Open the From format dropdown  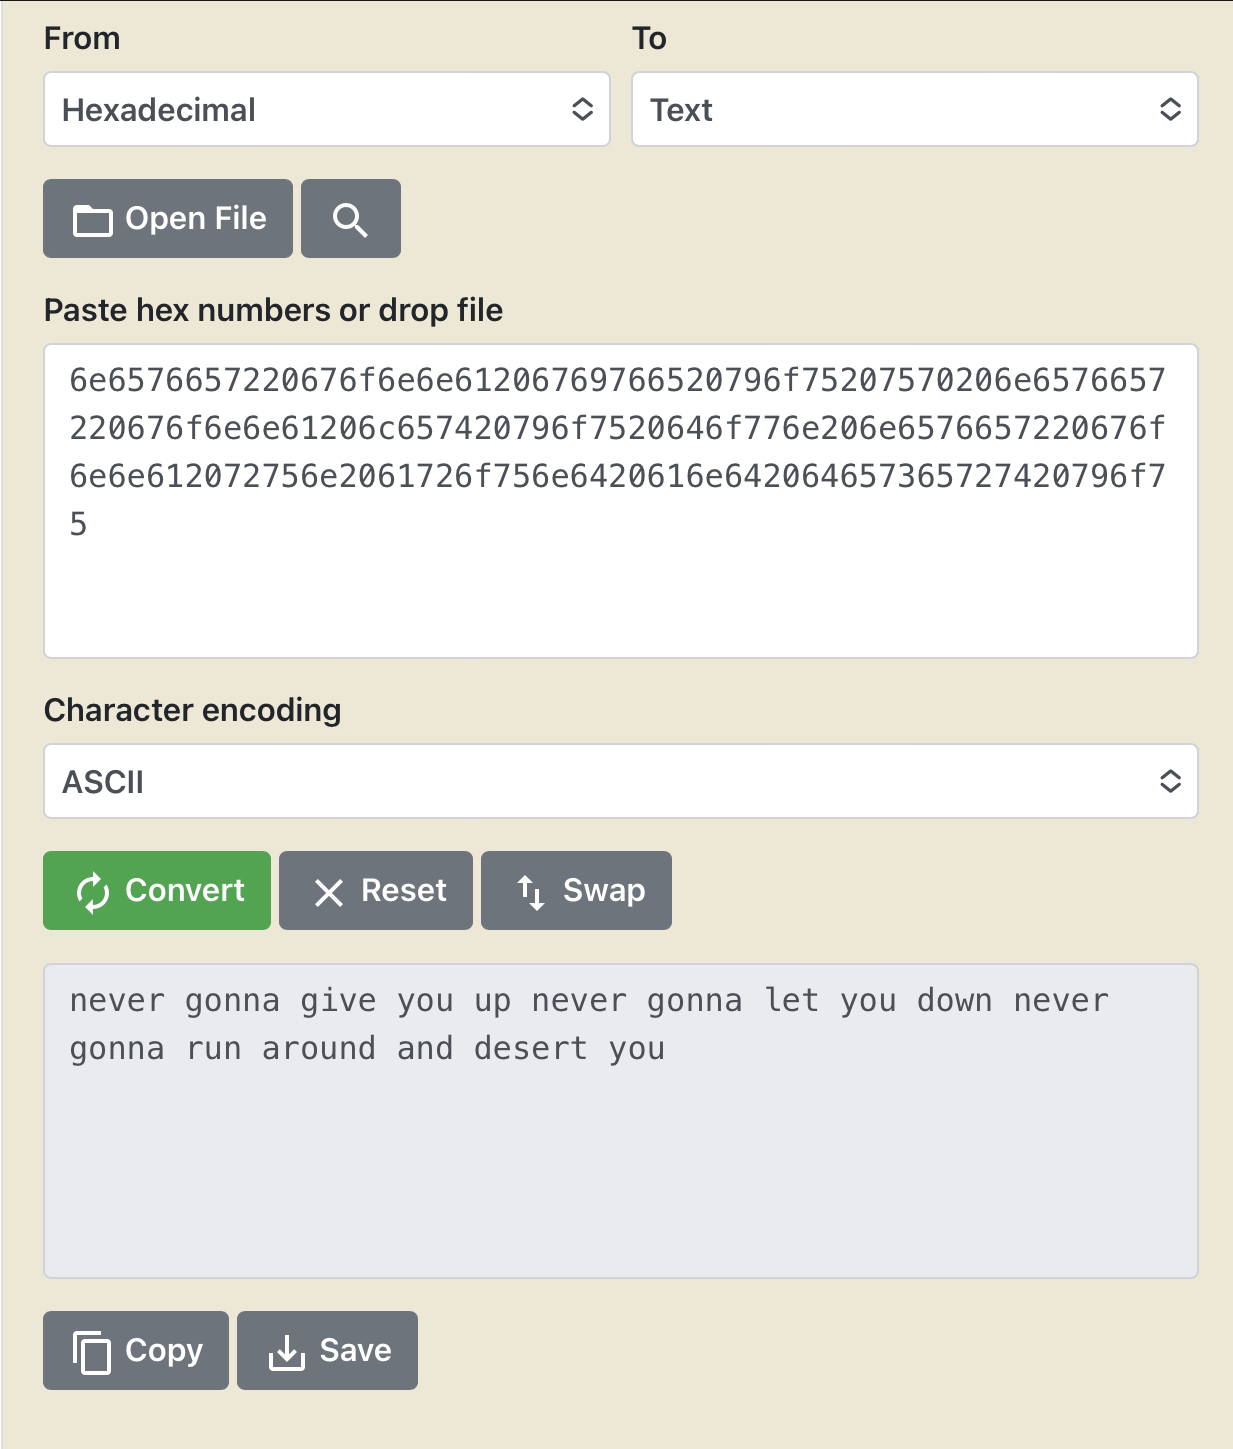(x=326, y=110)
